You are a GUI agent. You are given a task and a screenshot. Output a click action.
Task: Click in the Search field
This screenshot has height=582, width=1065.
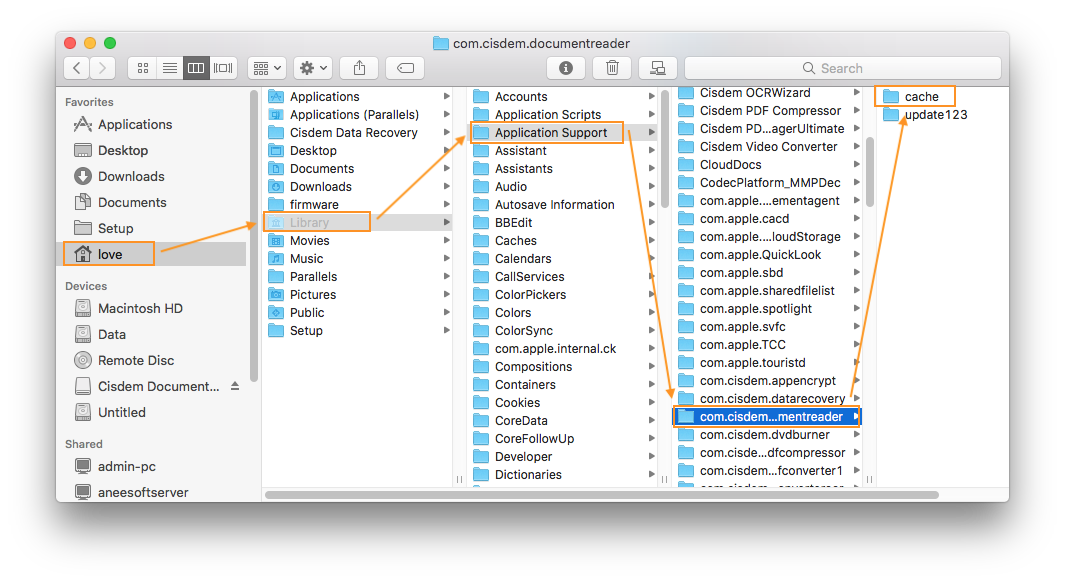click(x=842, y=68)
